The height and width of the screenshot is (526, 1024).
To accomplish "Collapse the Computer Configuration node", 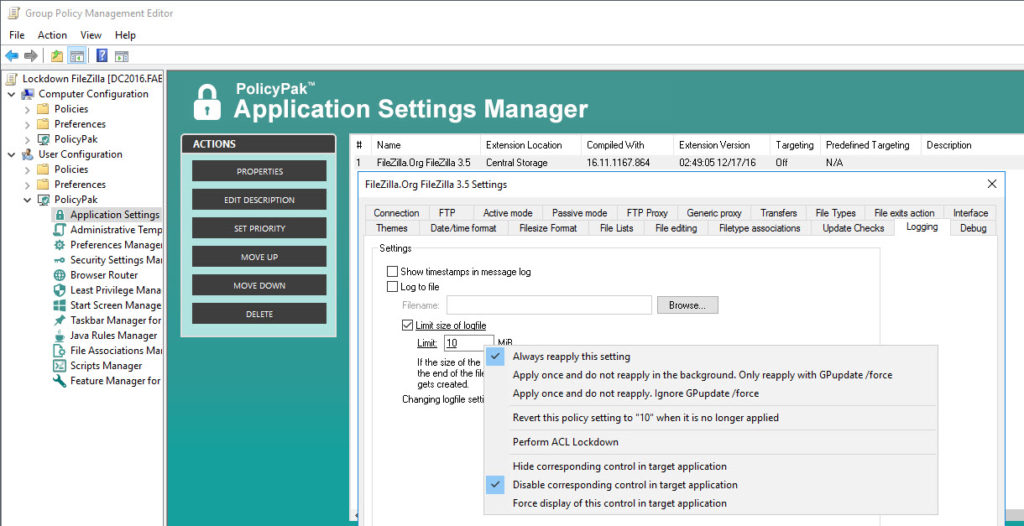I will [x=12, y=94].
